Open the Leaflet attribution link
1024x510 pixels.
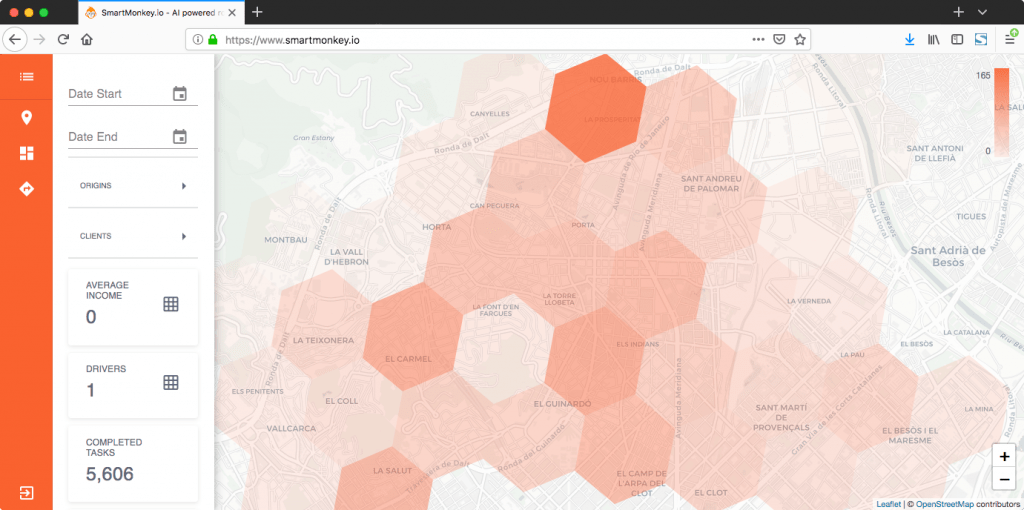click(x=889, y=504)
